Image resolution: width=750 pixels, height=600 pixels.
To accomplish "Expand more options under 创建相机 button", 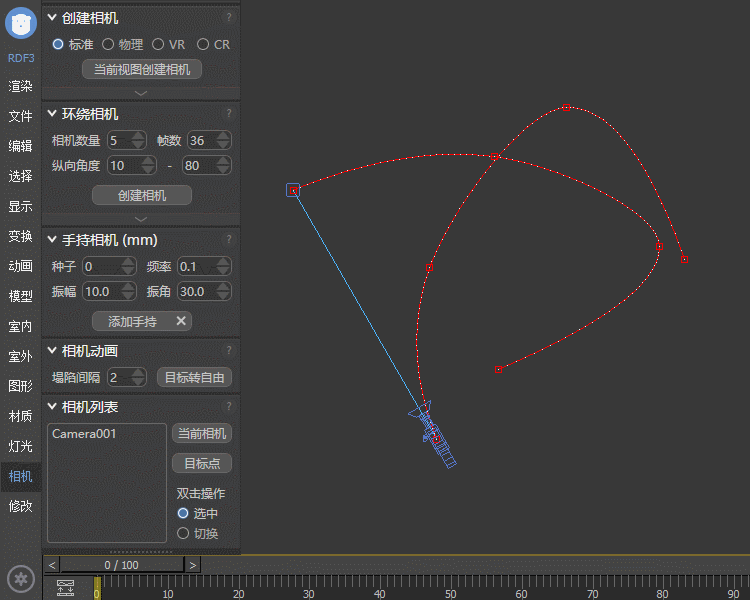I will tap(141, 219).
